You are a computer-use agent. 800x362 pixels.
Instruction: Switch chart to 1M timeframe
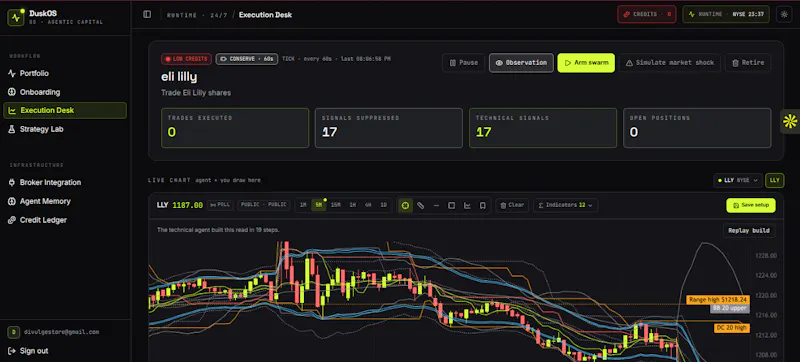tap(303, 205)
